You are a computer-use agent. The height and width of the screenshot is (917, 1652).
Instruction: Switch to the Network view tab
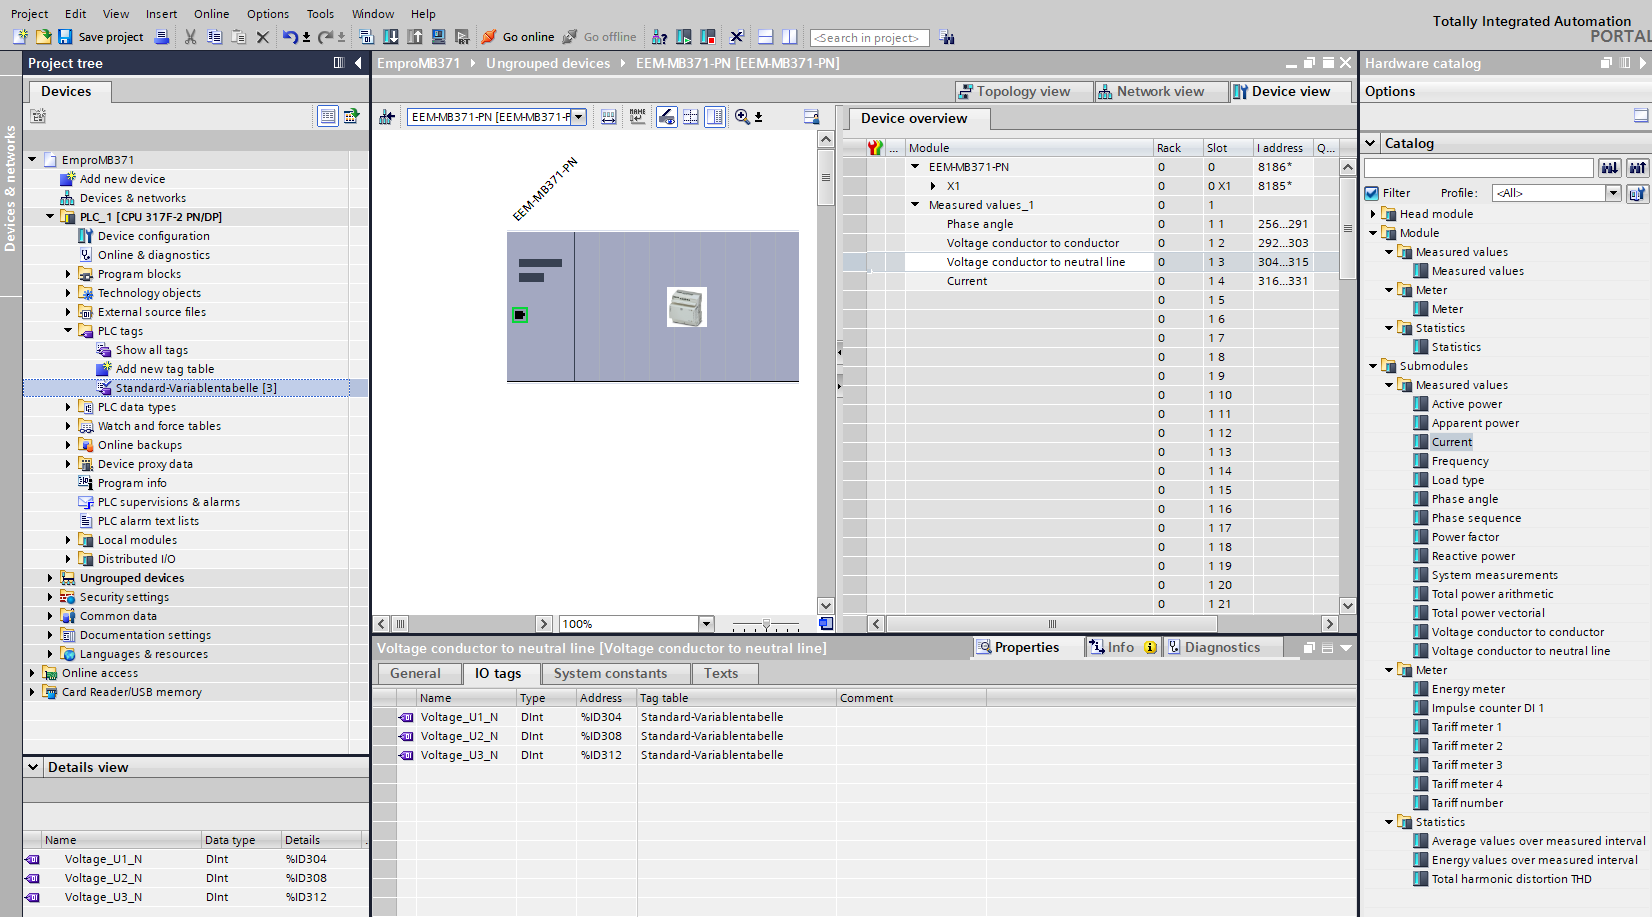[1160, 91]
